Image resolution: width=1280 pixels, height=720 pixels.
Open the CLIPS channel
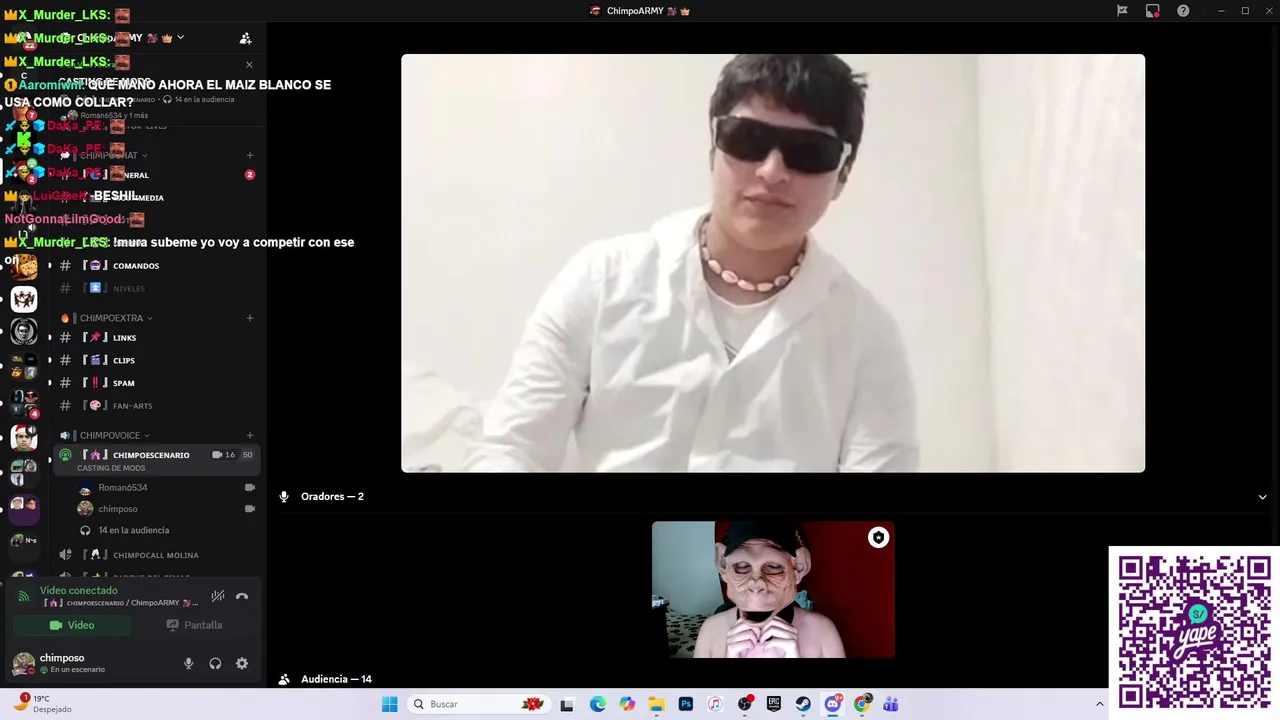pyautogui.click(x=123, y=361)
